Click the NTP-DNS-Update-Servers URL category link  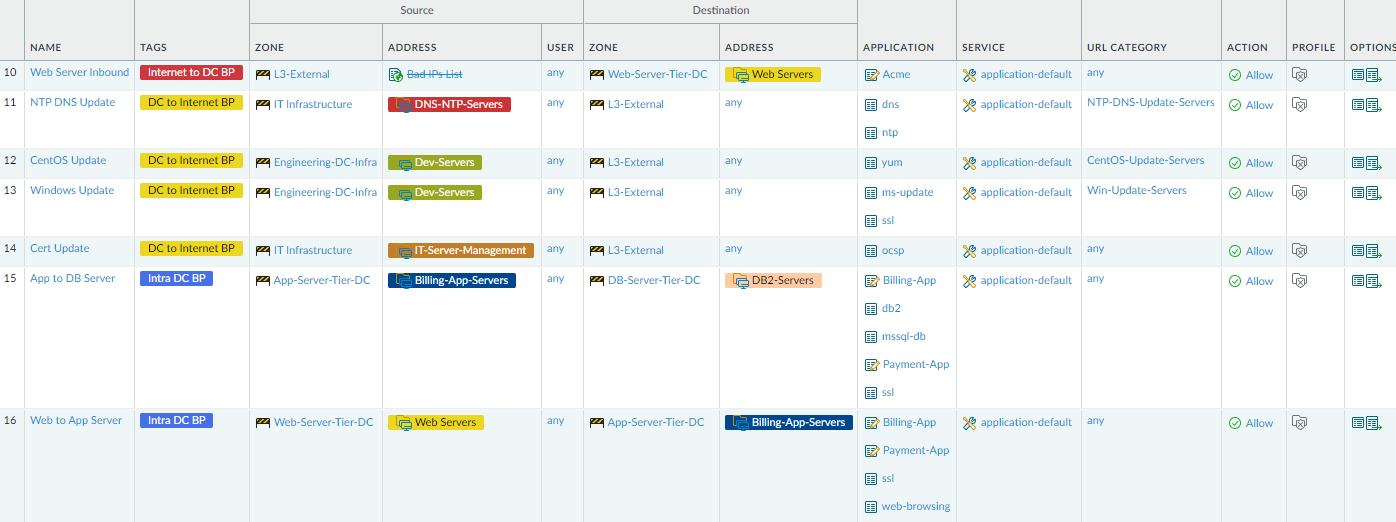tap(1150, 102)
